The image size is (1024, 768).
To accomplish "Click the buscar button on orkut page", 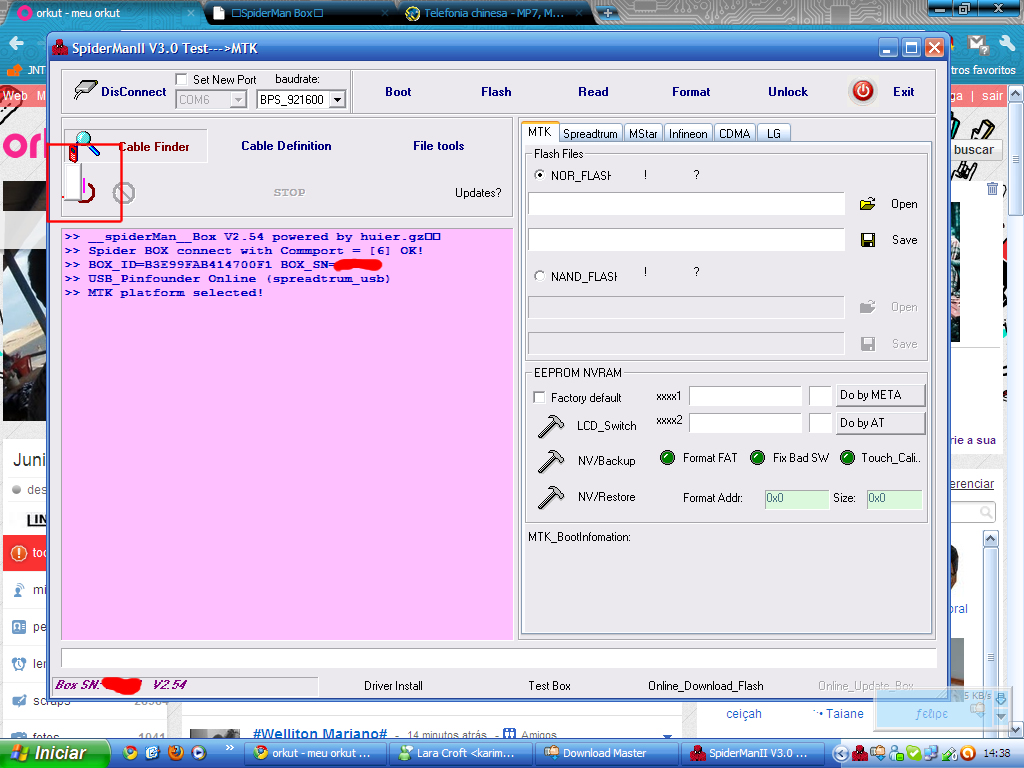I will pyautogui.click(x=974, y=150).
